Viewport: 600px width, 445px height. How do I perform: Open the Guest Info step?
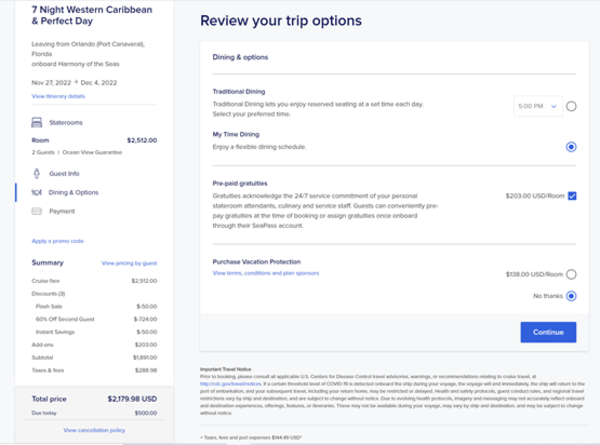tap(64, 173)
